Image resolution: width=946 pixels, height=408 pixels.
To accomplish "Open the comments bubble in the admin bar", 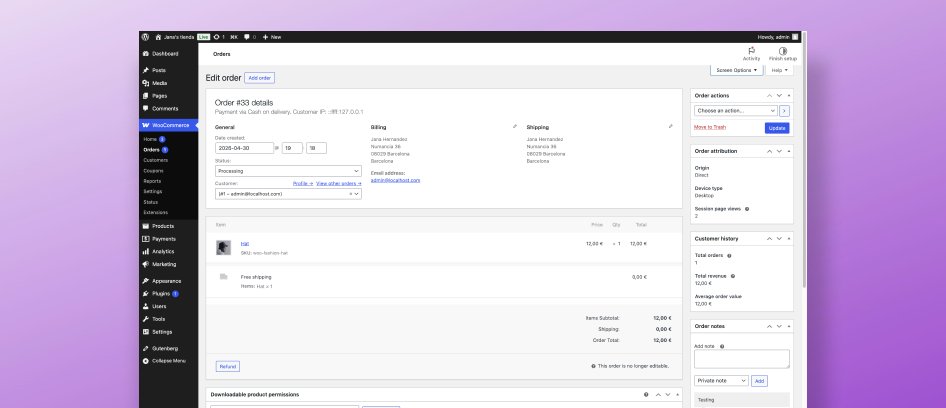I will click(x=246, y=37).
